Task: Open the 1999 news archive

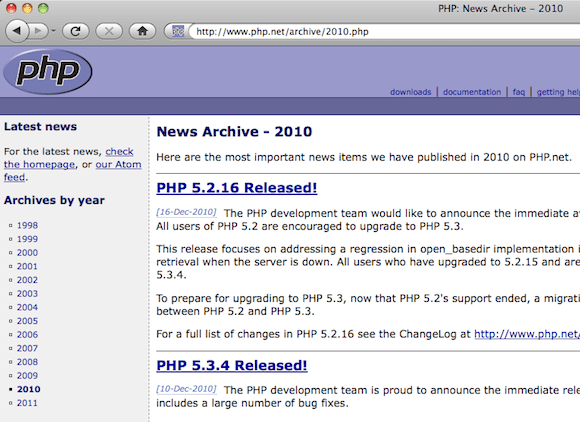Action: click(x=27, y=239)
